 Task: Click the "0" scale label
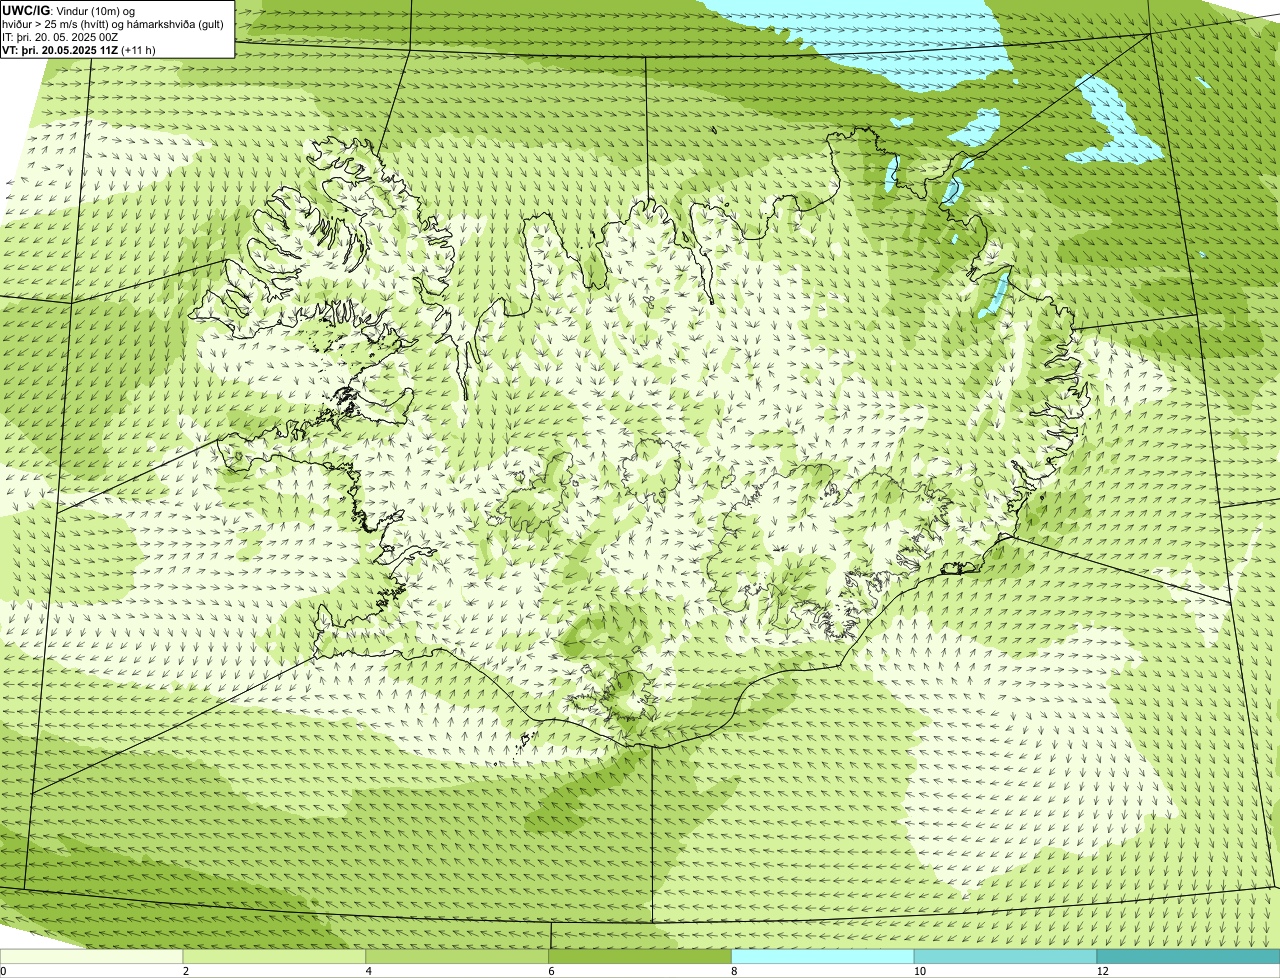pyautogui.click(x=3, y=971)
